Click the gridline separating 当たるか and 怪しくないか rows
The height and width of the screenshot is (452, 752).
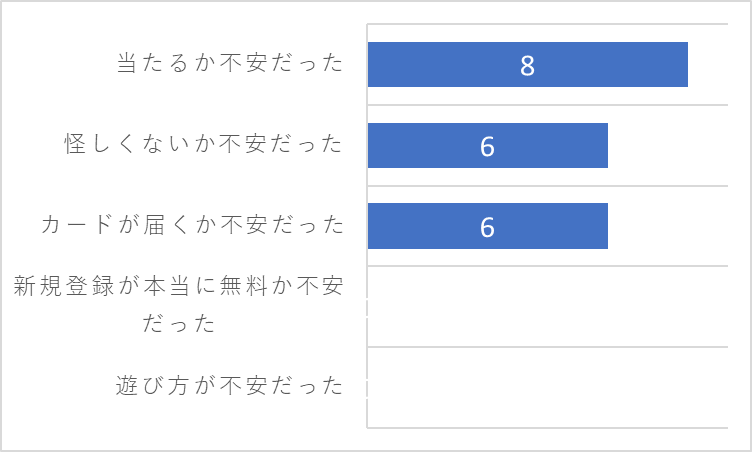548,105
